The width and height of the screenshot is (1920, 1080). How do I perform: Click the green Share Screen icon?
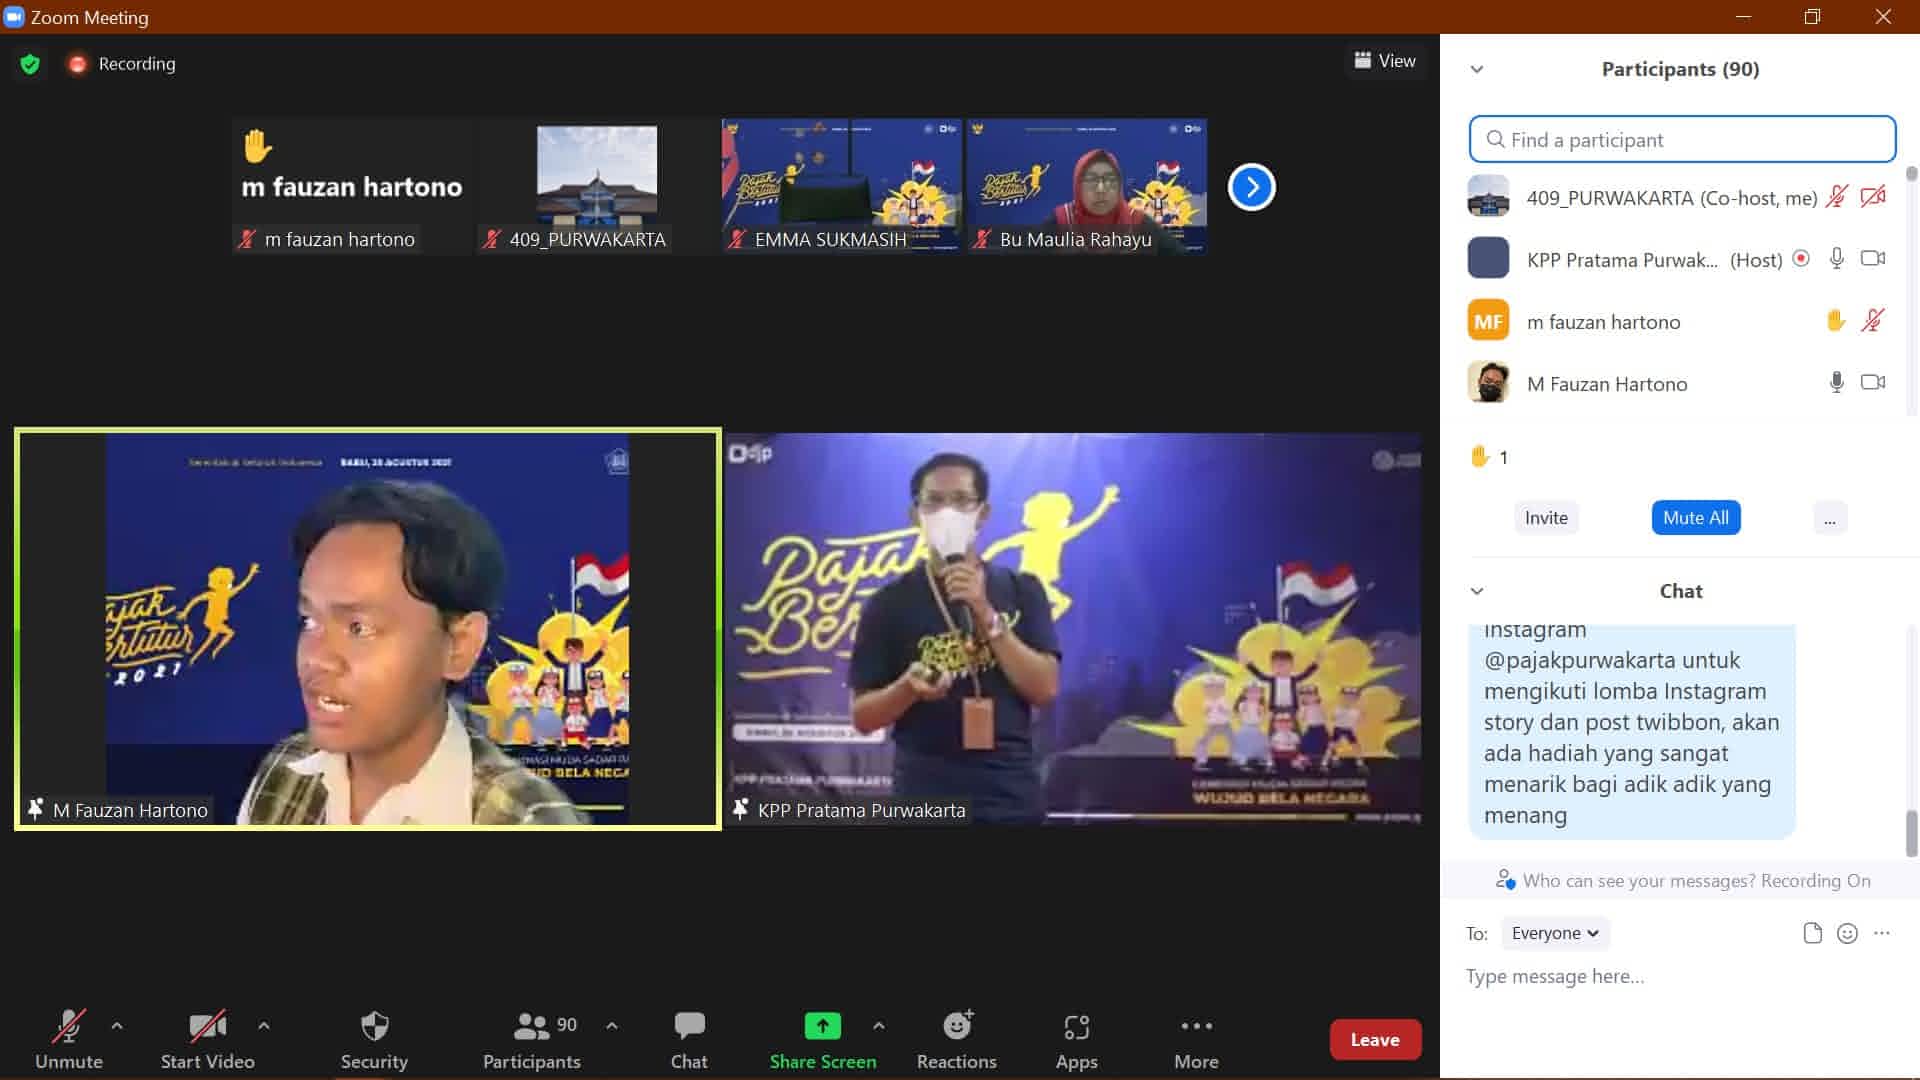822,1027
